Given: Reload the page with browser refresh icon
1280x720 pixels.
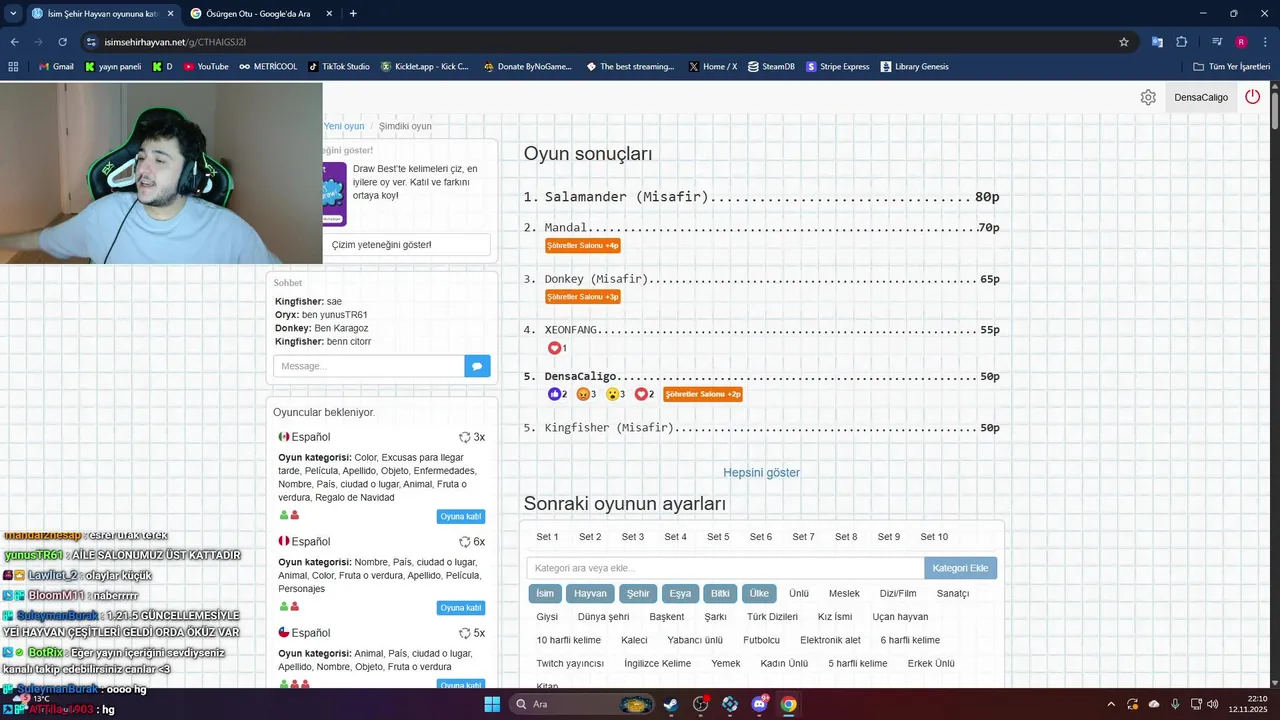Looking at the screenshot, I should 62,42.
